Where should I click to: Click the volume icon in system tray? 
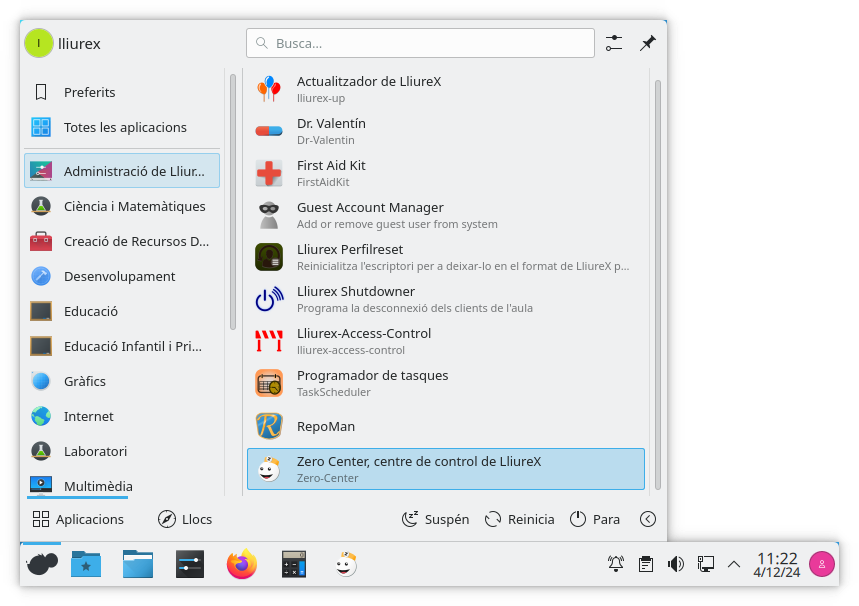[676, 564]
